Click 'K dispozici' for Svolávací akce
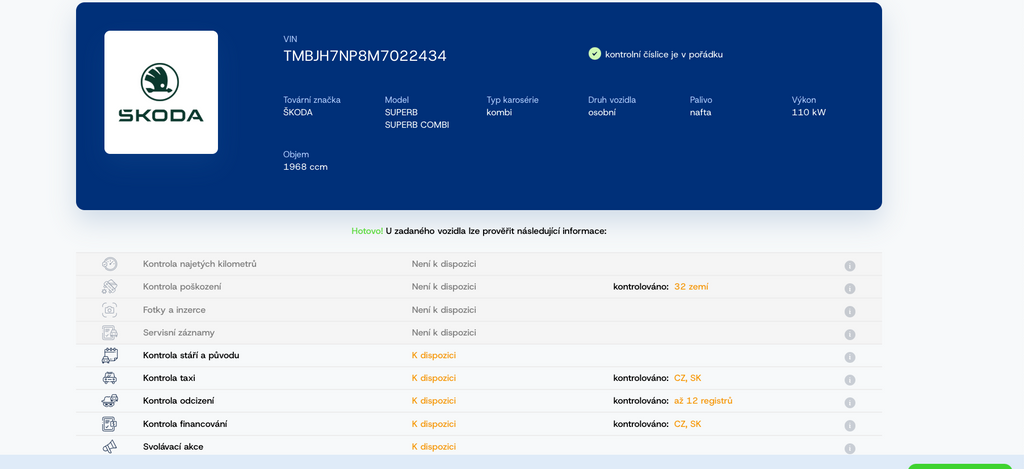 434,447
